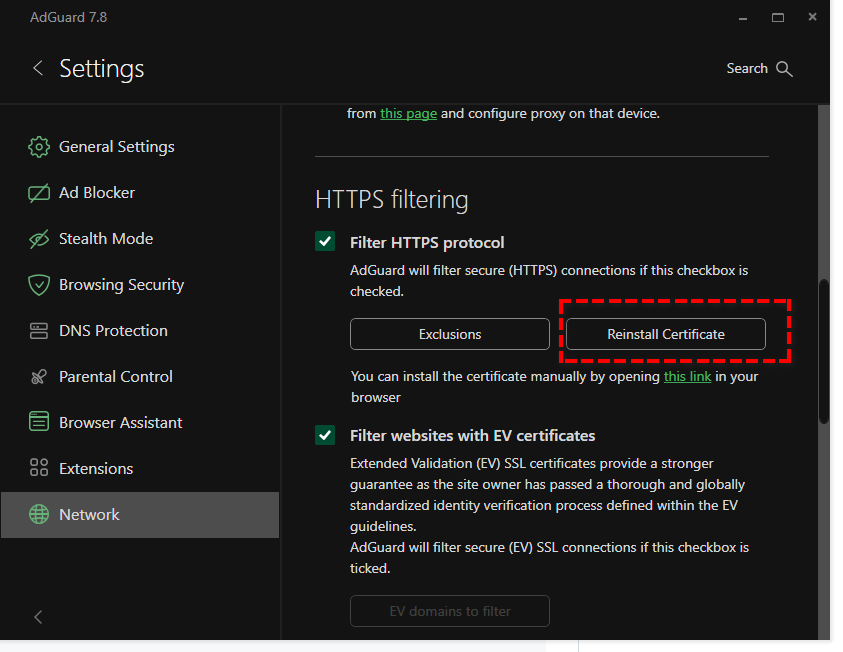
Task: Open Parental Control section
Action: 140,377
